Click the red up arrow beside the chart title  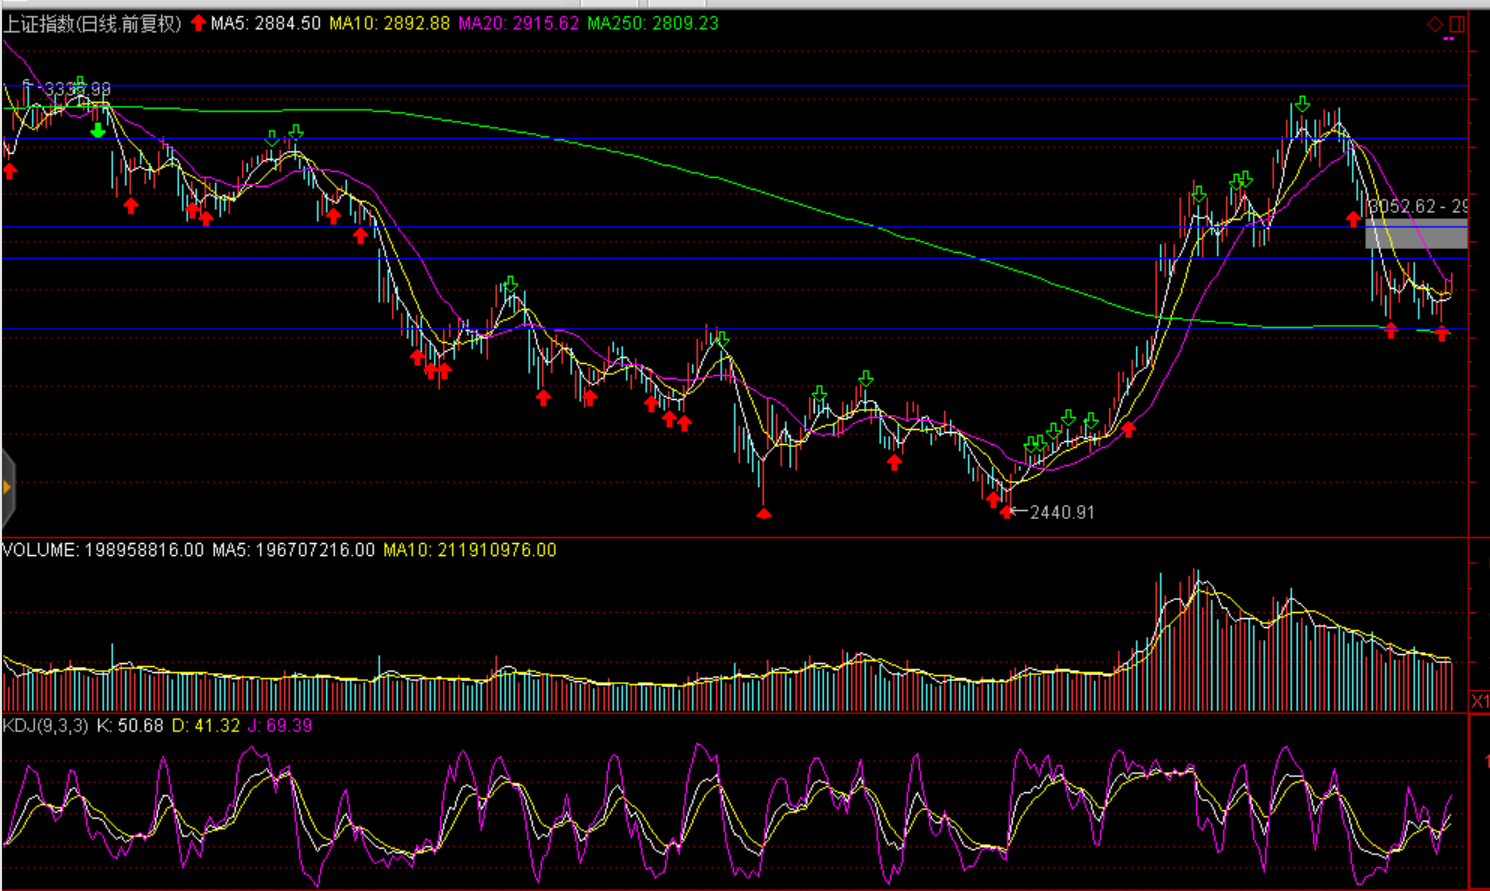click(198, 23)
